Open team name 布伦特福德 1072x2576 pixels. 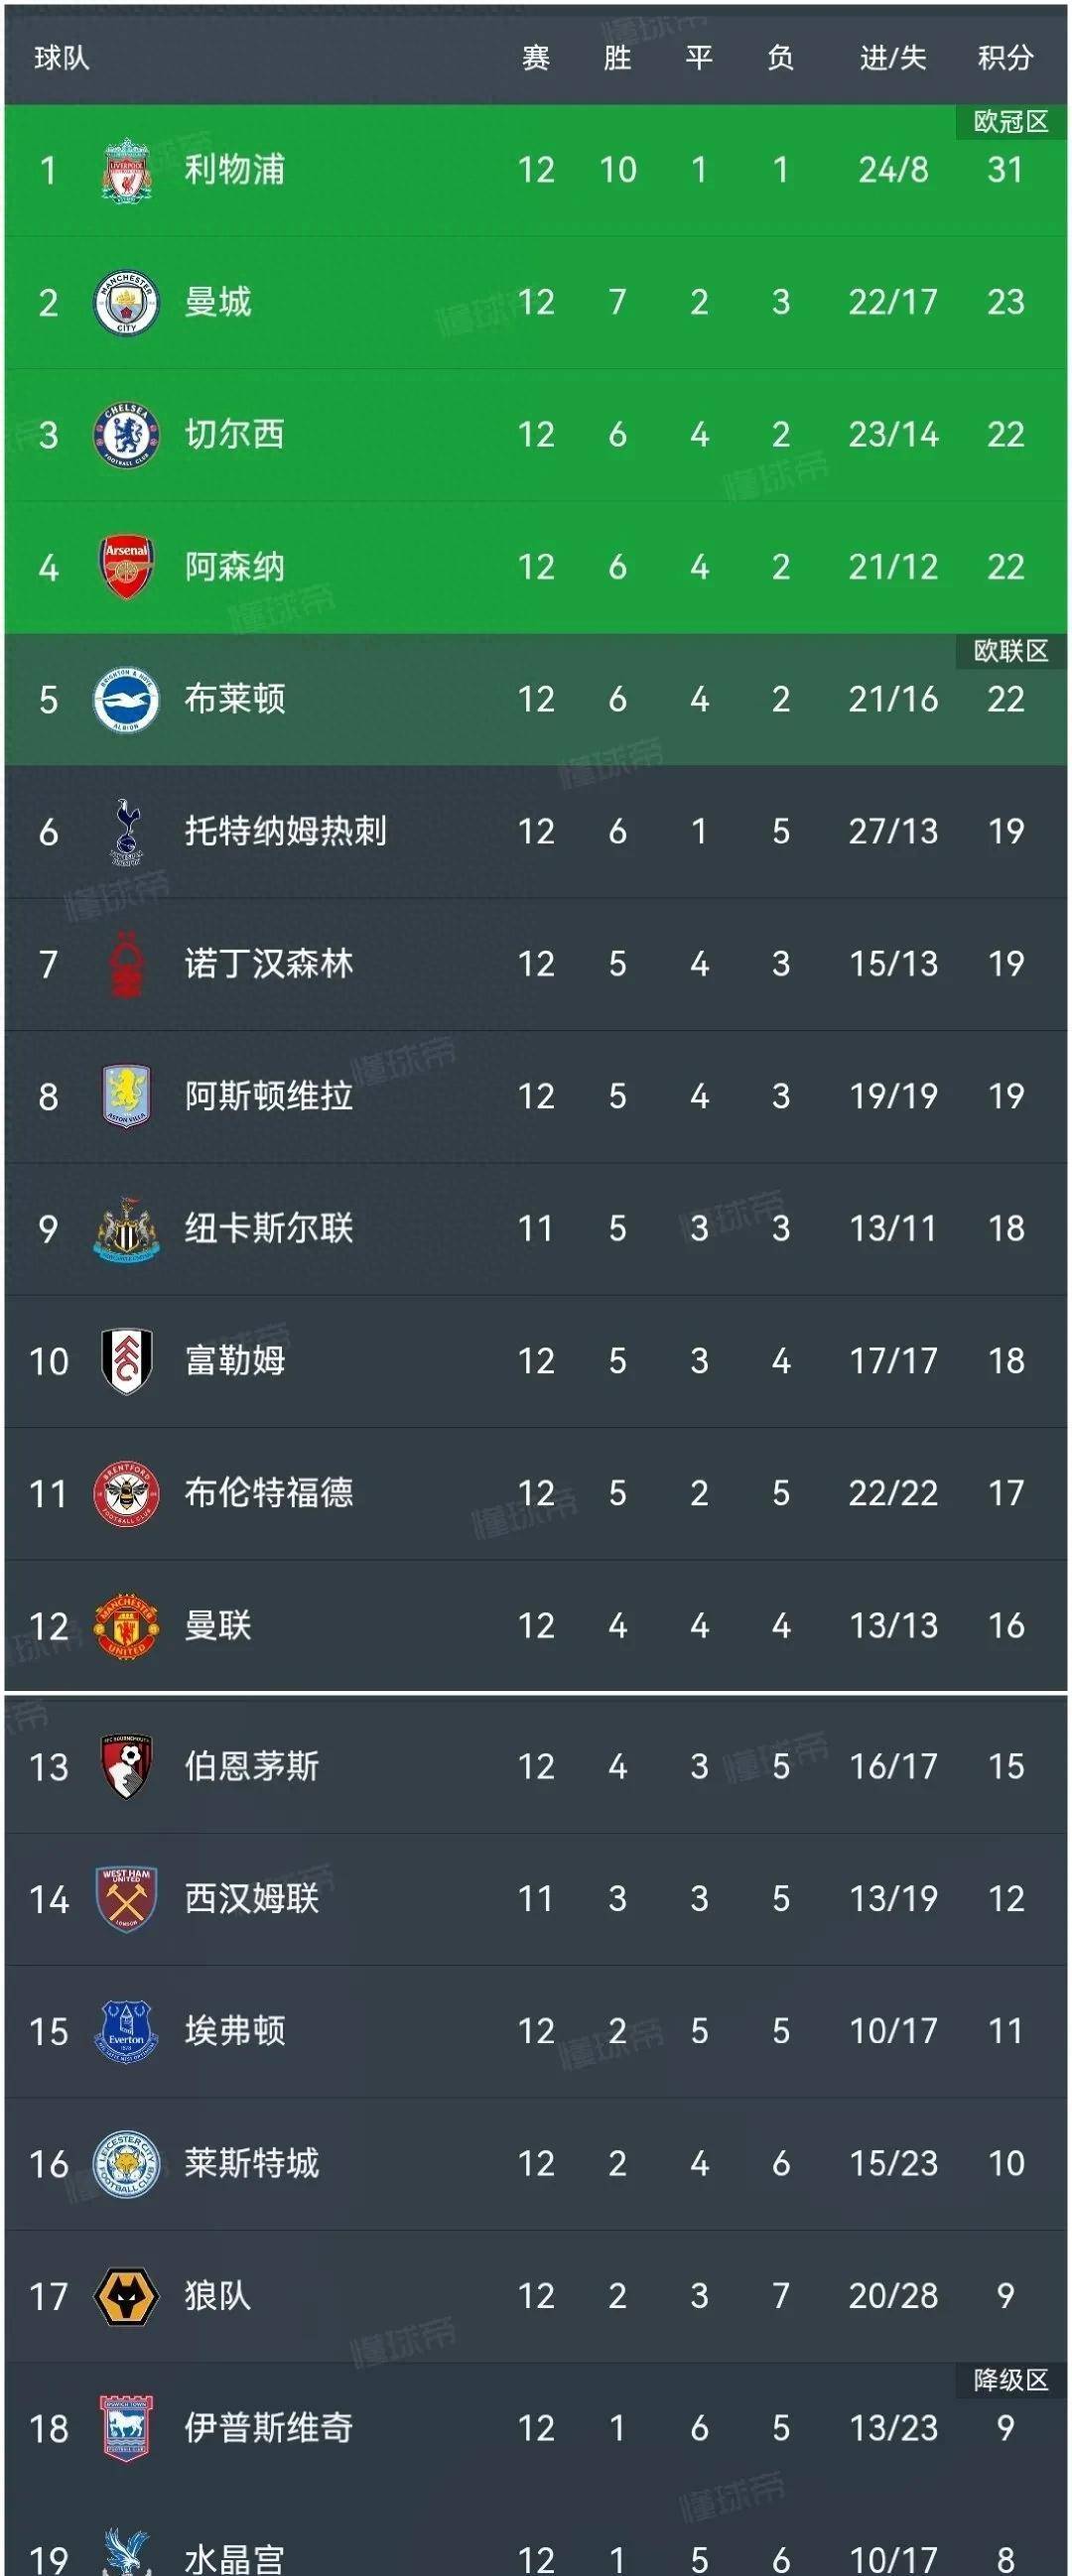point(268,1493)
